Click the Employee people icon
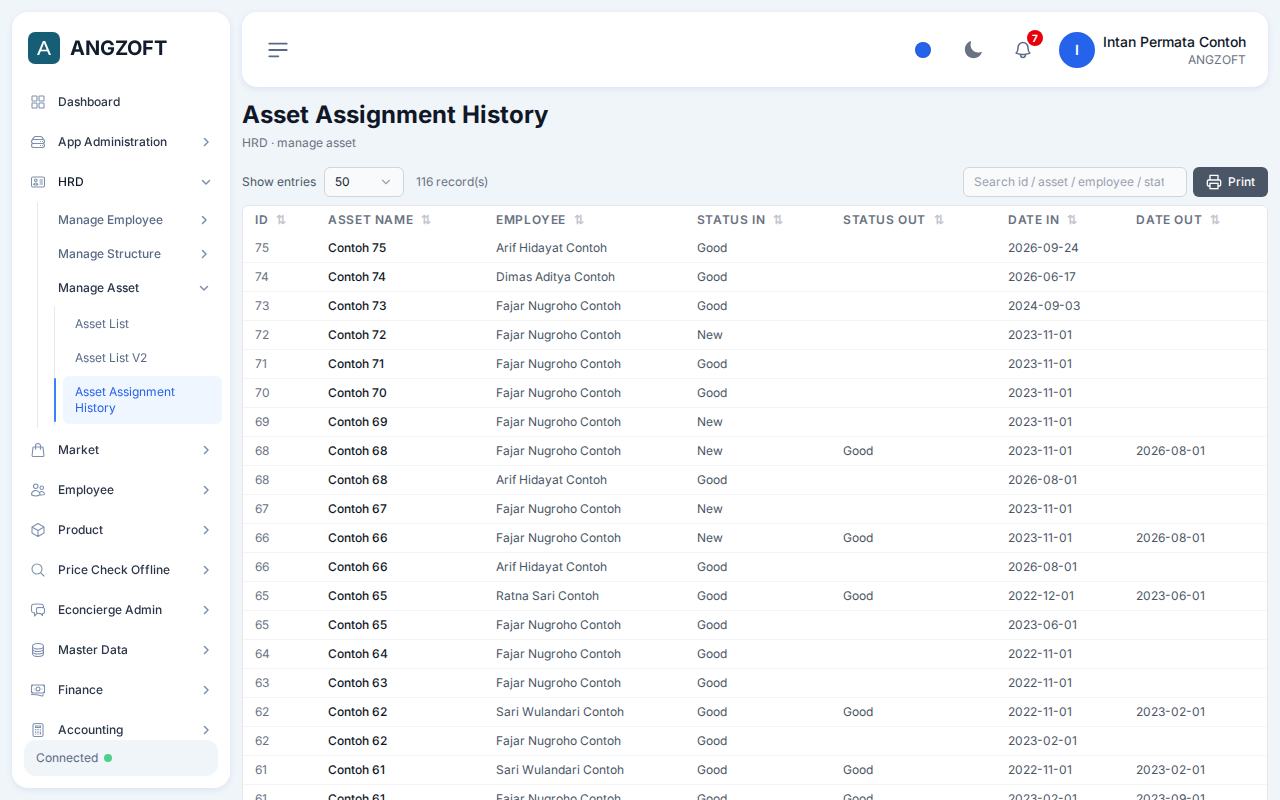The image size is (1280, 800). [38, 490]
